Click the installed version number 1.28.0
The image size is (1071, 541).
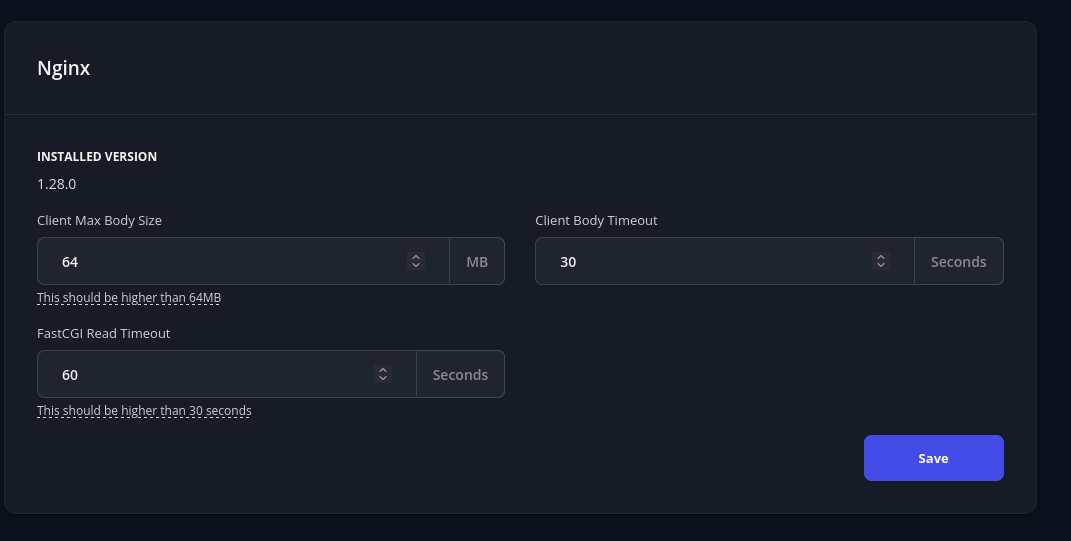coord(57,184)
